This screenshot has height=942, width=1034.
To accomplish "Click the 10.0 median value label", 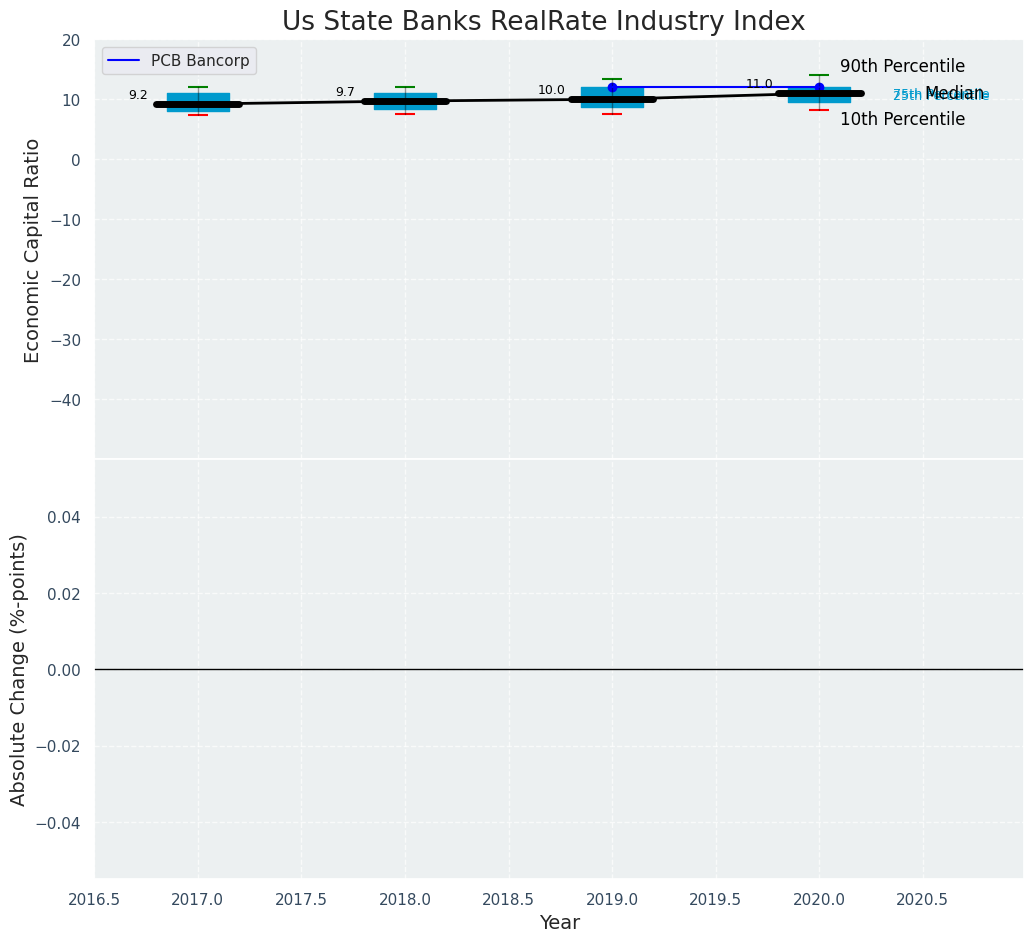I will (551, 90).
